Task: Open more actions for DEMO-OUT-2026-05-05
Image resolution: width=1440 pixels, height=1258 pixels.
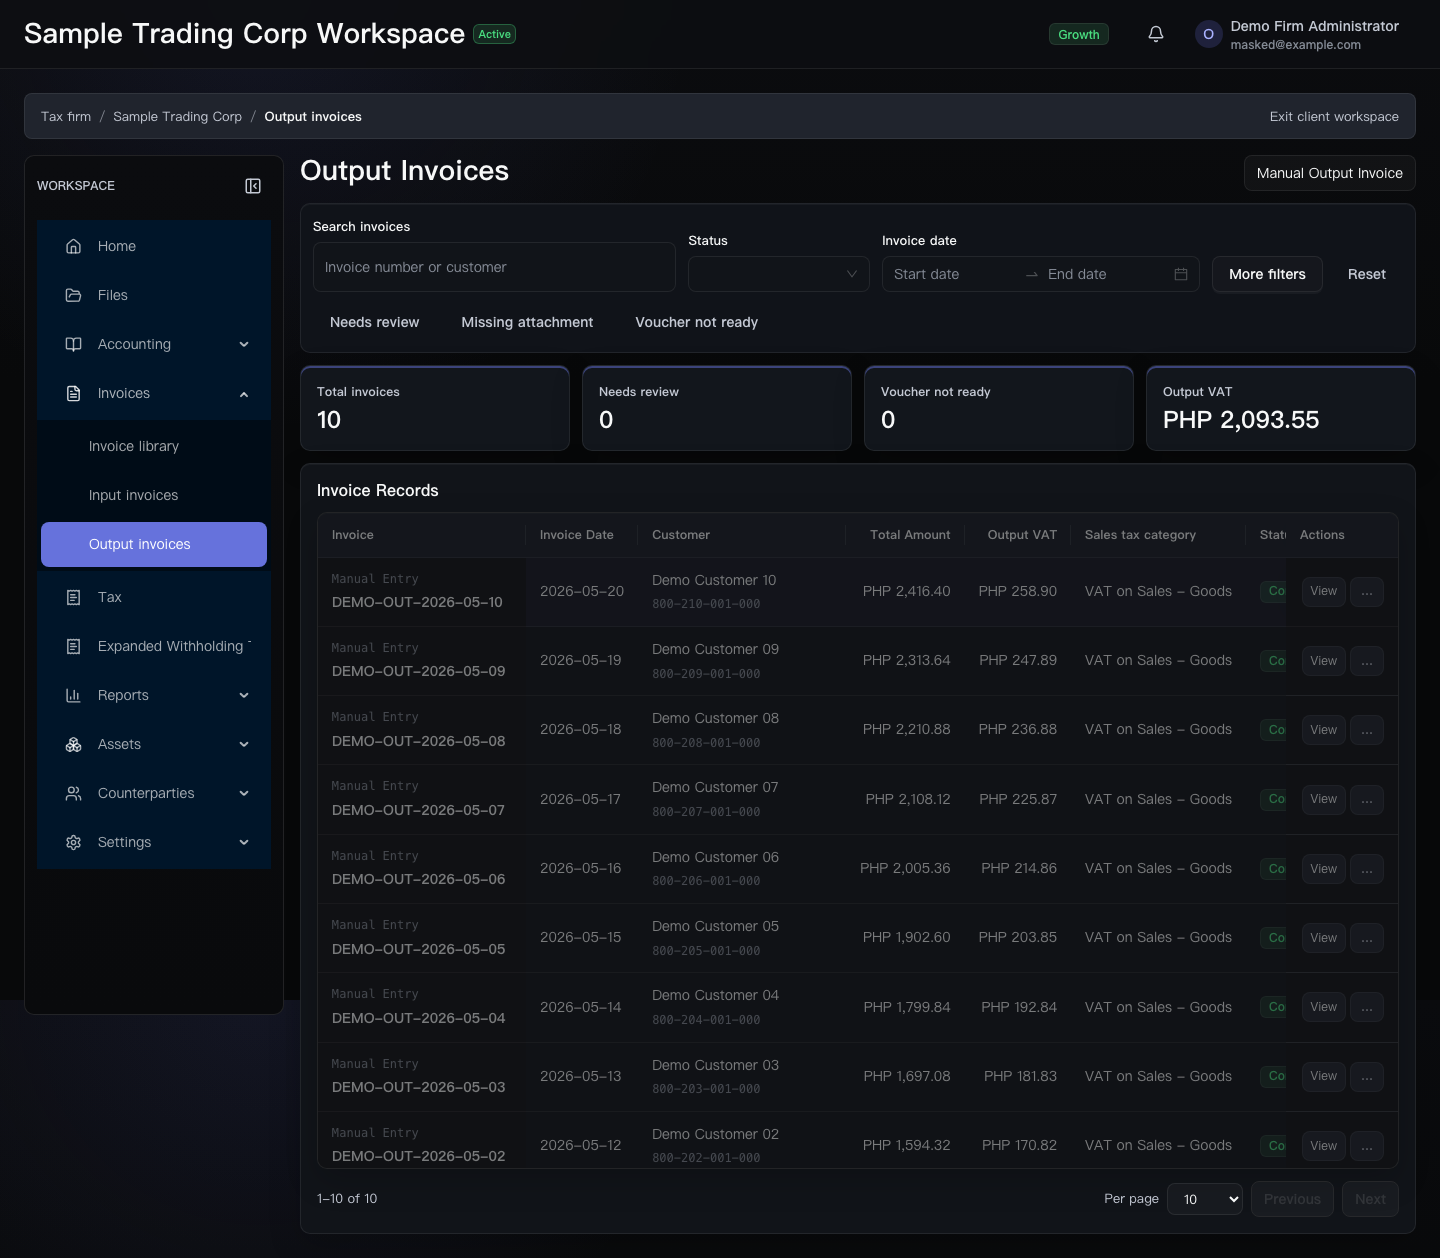Action: tap(1367, 938)
